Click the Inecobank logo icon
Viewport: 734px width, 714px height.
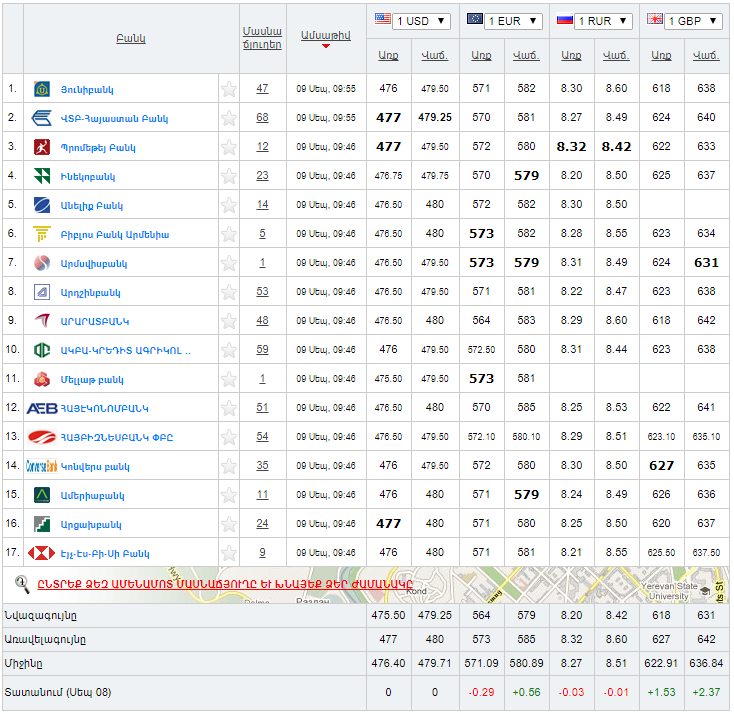42,176
